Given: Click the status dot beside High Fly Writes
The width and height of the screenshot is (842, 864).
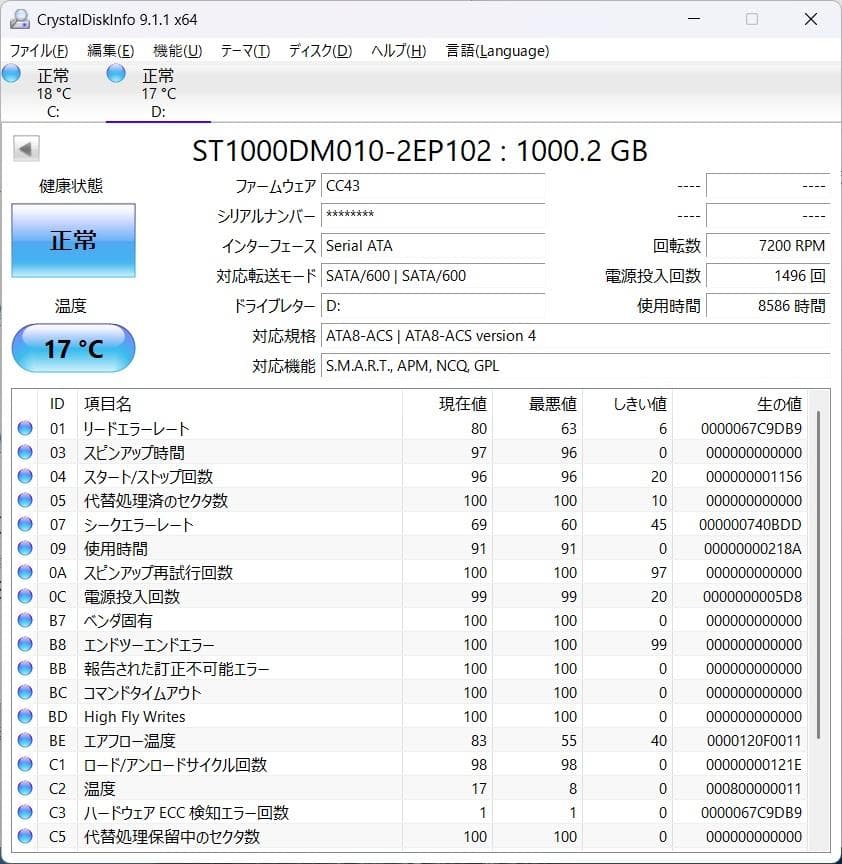Looking at the screenshot, I should tap(25, 717).
